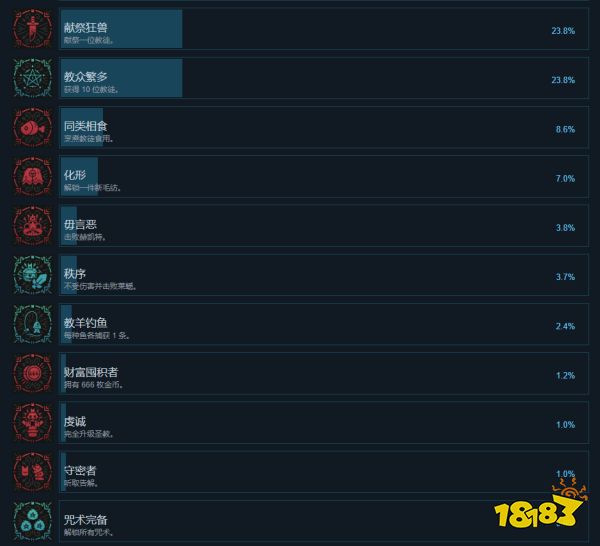Screen dimensions: 600x546
Task: Click the 咒术完备 three-curse icon
Action: (33, 521)
